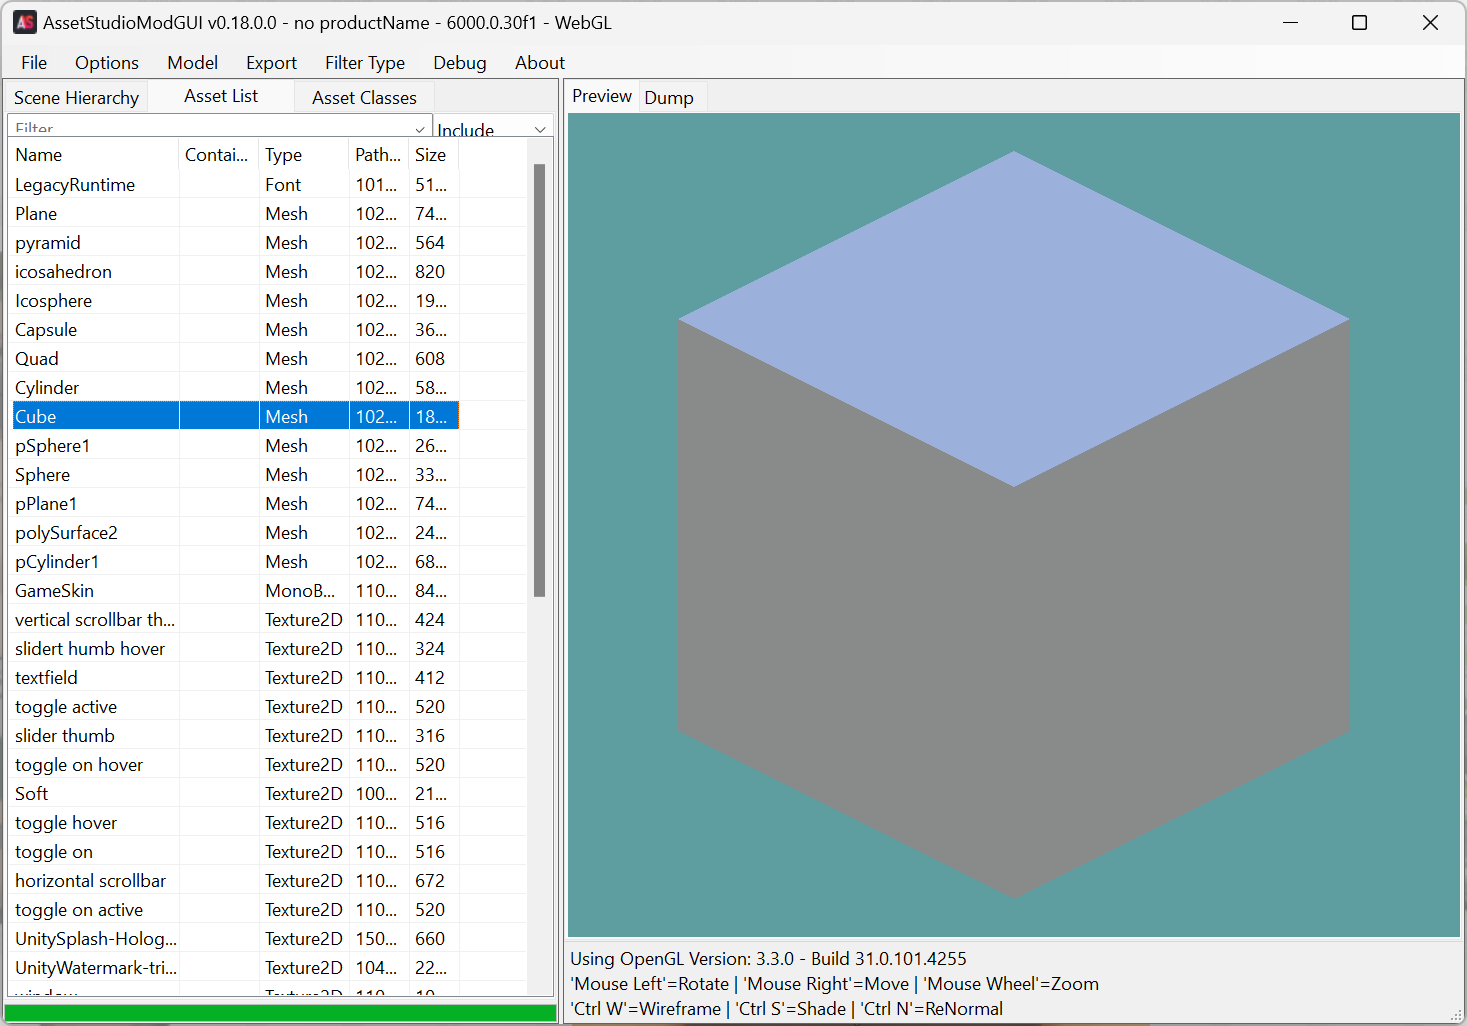Select the Icosphere mesh row
This screenshot has width=1467, height=1026.
tap(235, 301)
